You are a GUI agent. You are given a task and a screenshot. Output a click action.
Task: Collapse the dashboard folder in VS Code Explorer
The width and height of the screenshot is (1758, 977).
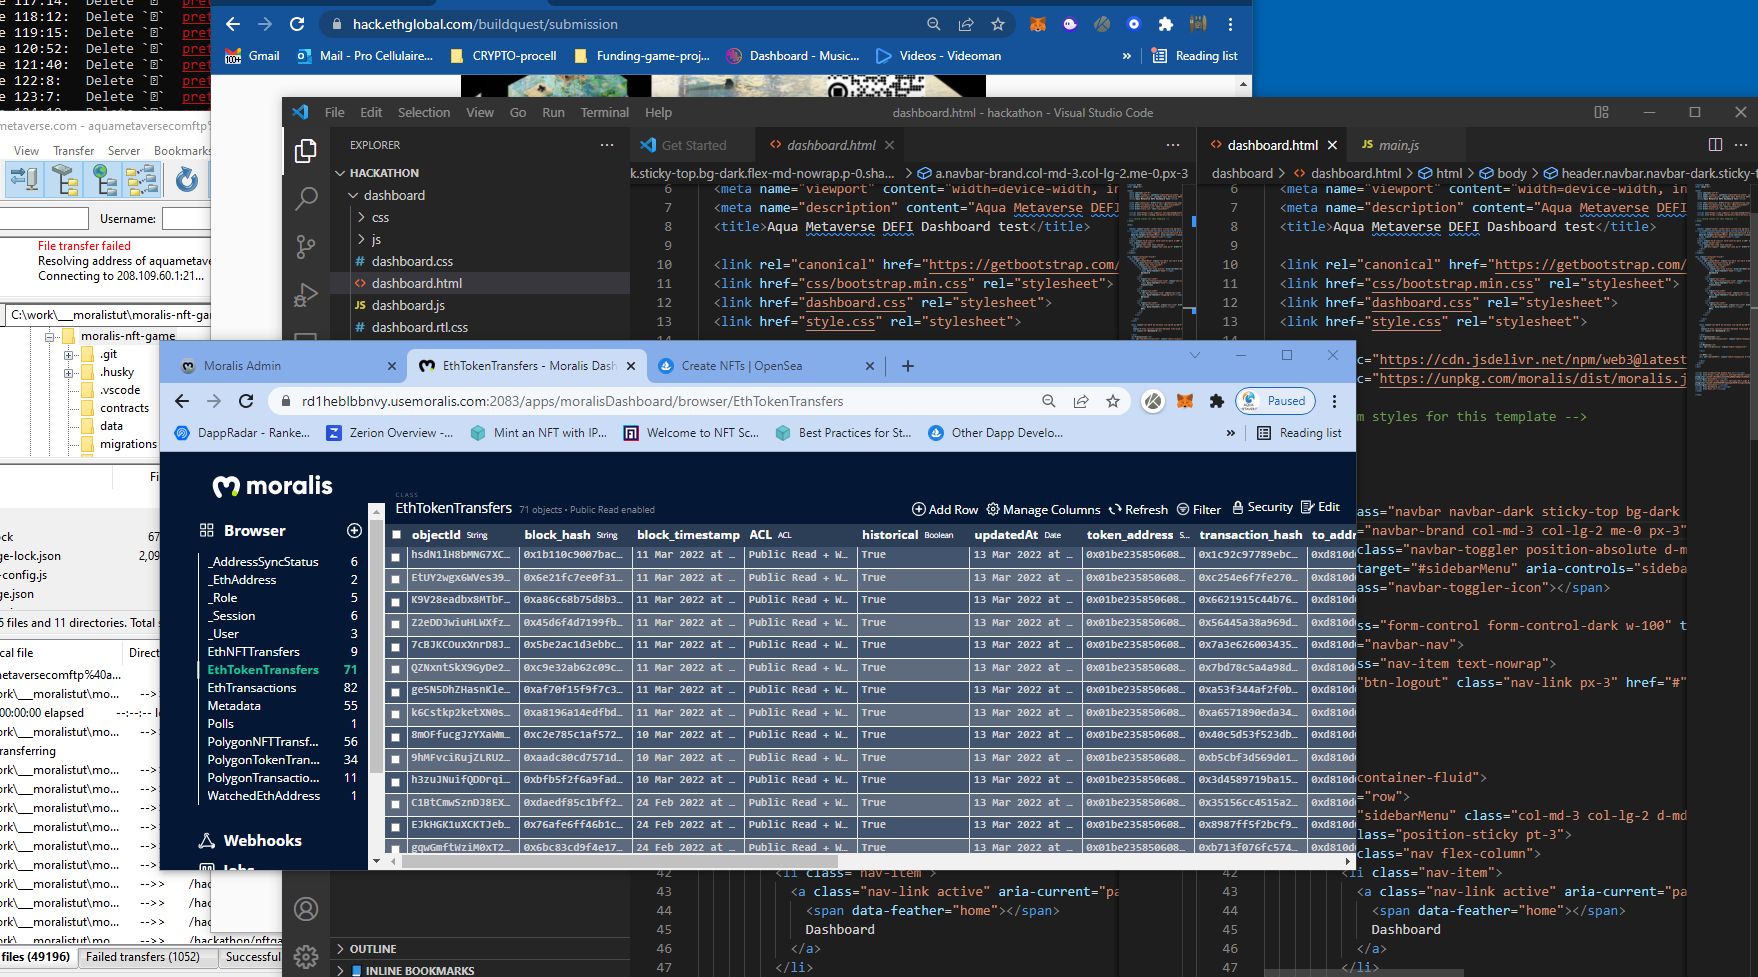[353, 195]
